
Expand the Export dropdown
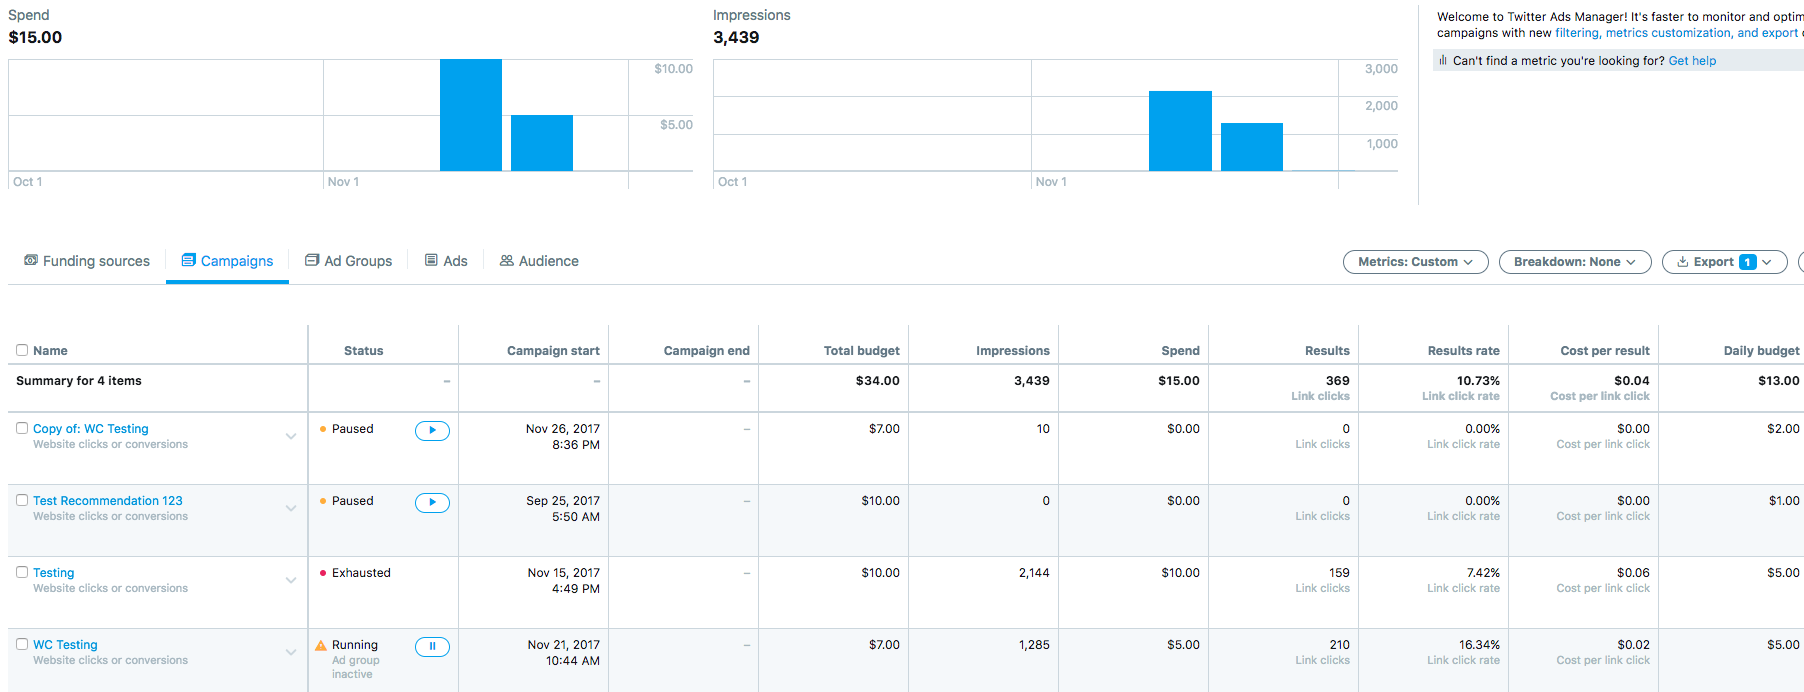1724,262
